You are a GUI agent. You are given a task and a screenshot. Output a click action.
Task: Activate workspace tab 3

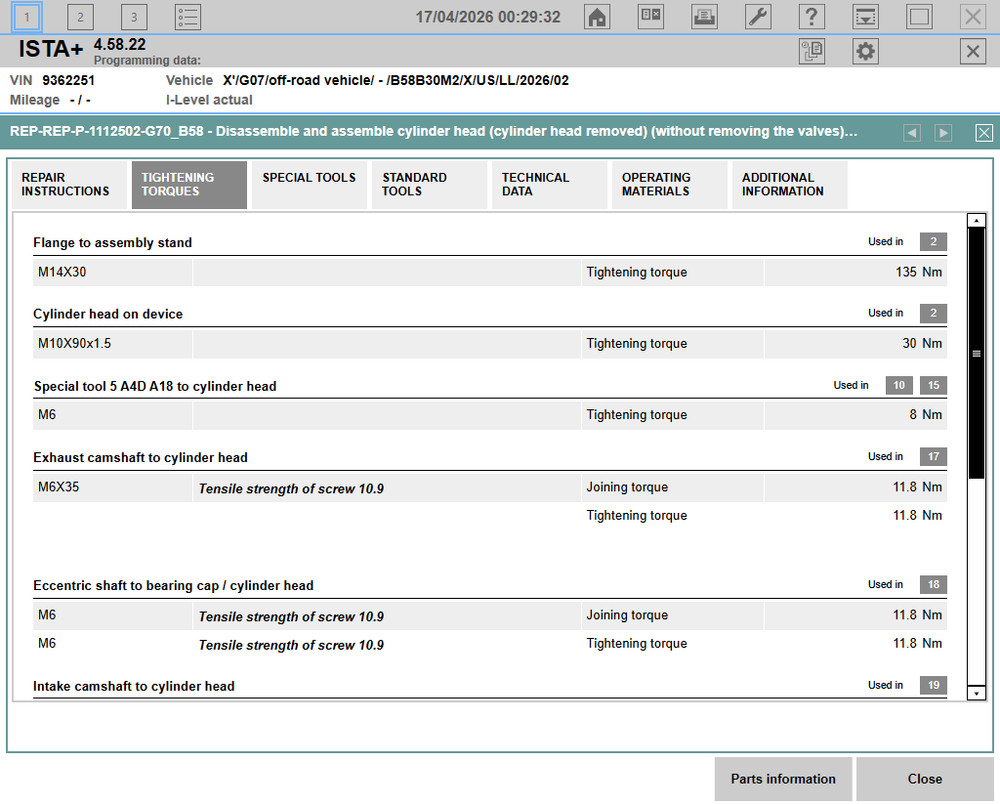[133, 16]
